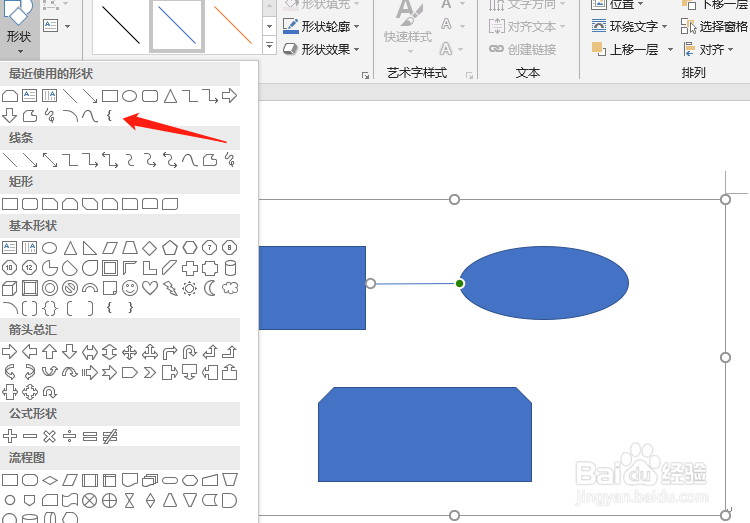Viewport: 750px width, 523px height.
Task: Choose the lightning bolt shape
Action: (x=170, y=288)
